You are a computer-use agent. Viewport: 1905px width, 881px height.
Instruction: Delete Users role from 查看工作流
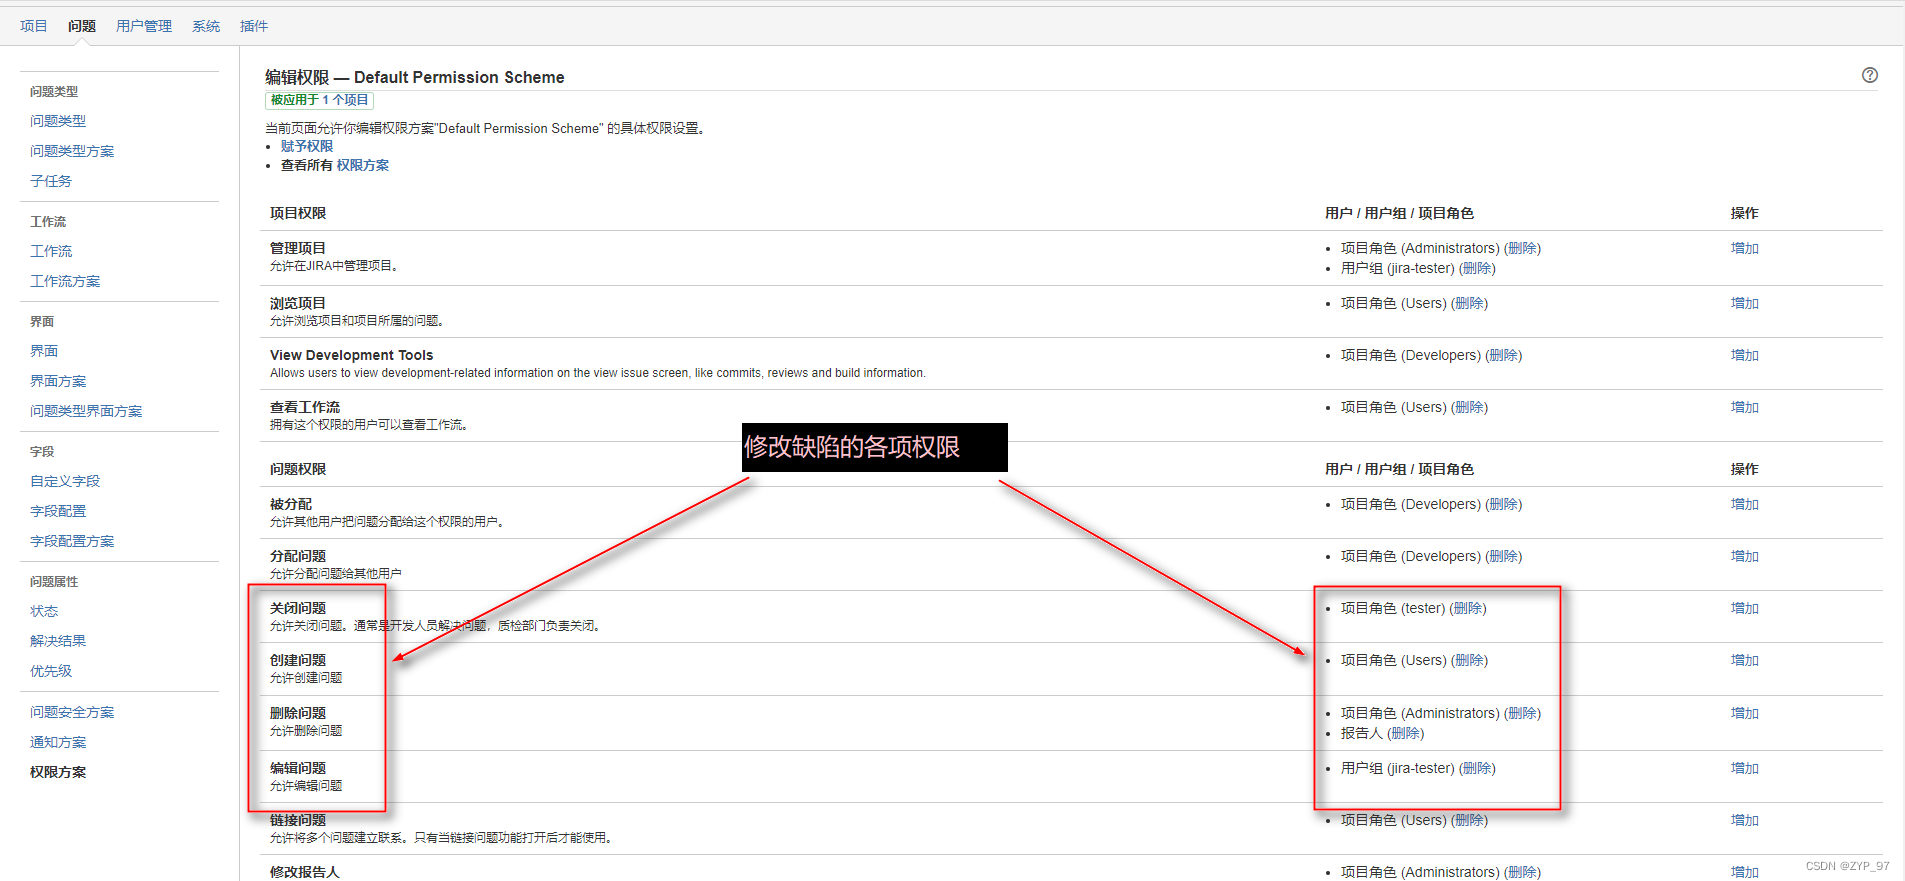pyautogui.click(x=1469, y=407)
